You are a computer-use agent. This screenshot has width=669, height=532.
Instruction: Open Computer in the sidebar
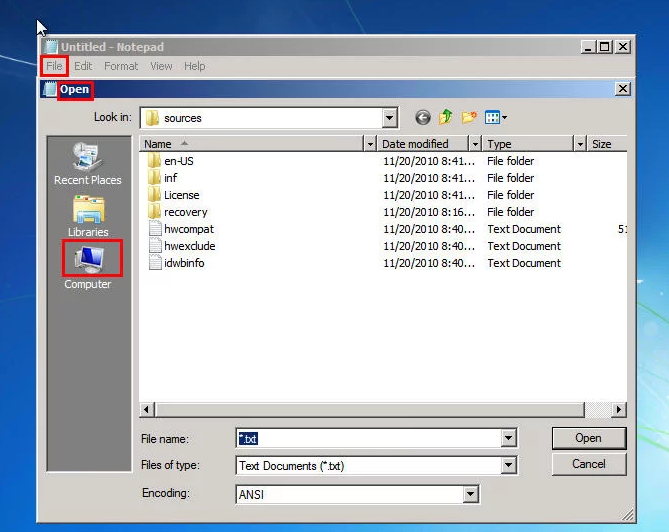click(x=88, y=265)
